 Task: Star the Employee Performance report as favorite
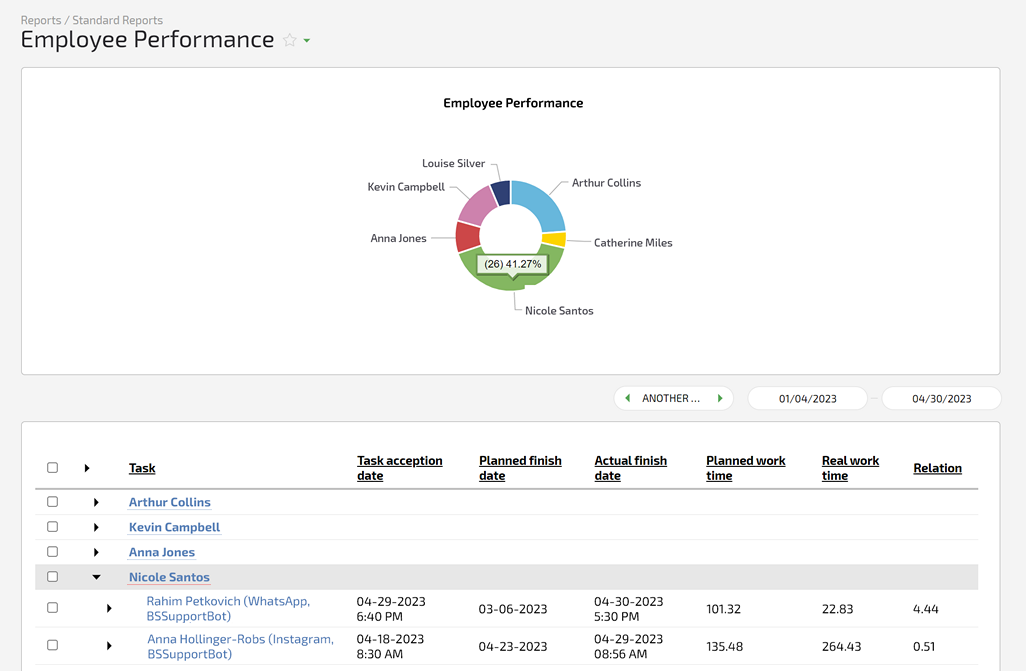click(289, 41)
